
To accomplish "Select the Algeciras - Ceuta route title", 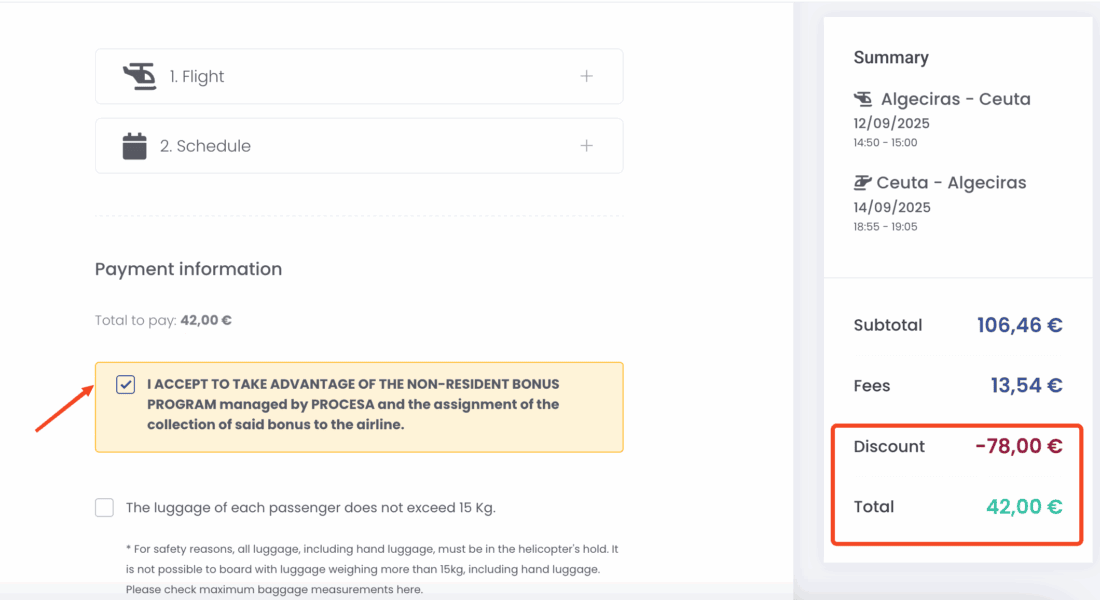I will [x=955, y=99].
